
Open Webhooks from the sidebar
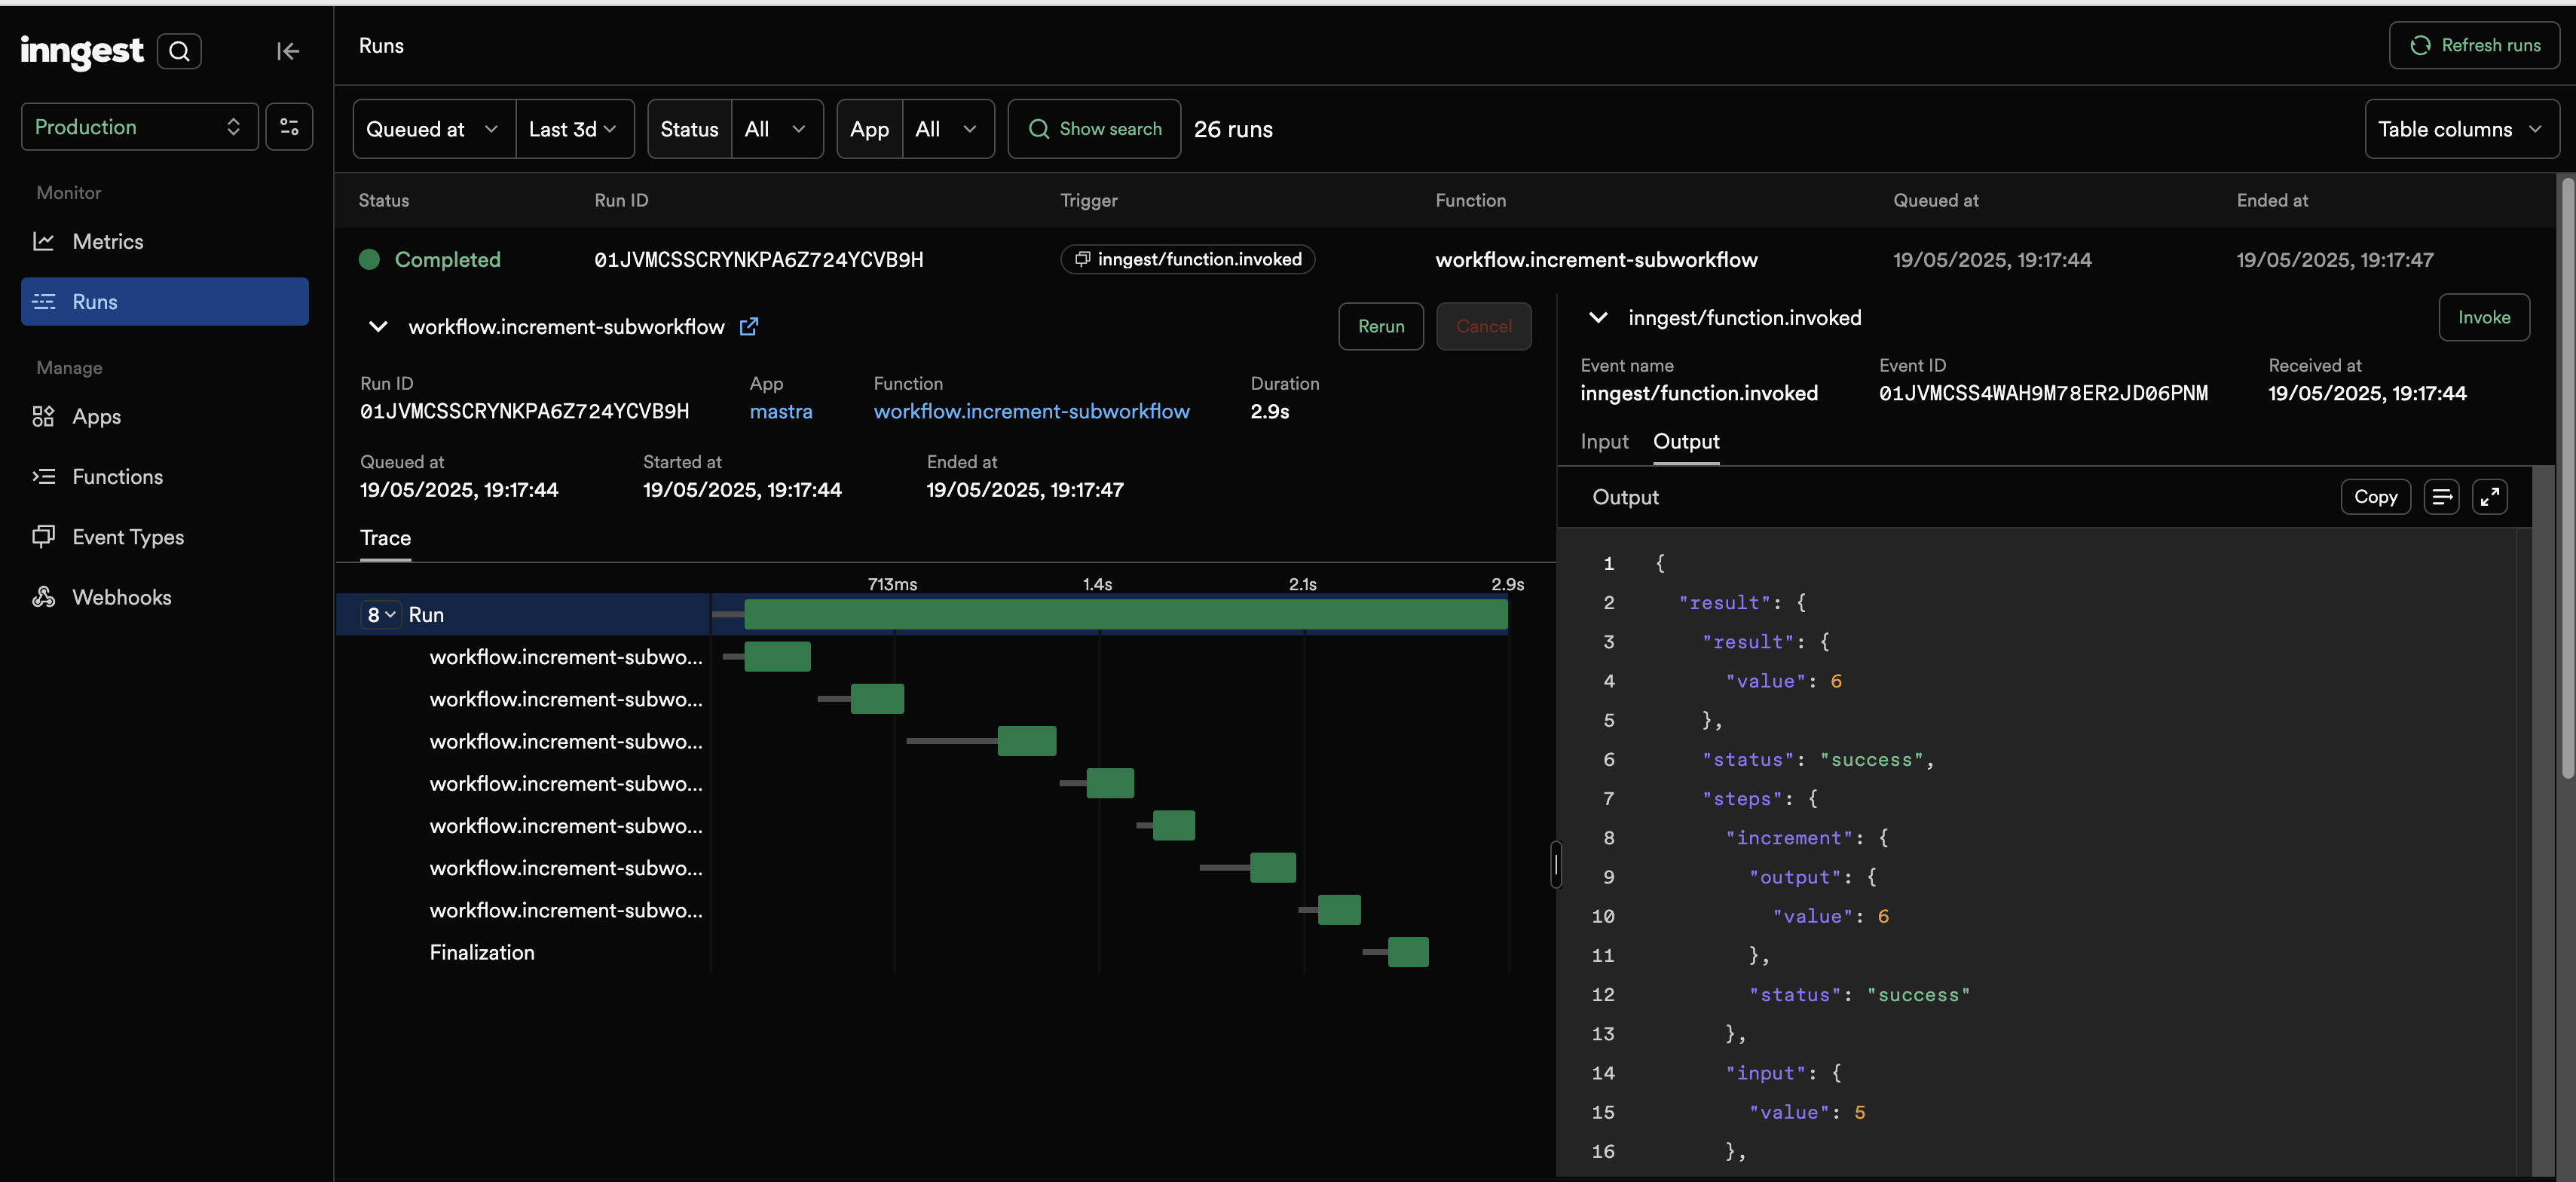pos(121,597)
